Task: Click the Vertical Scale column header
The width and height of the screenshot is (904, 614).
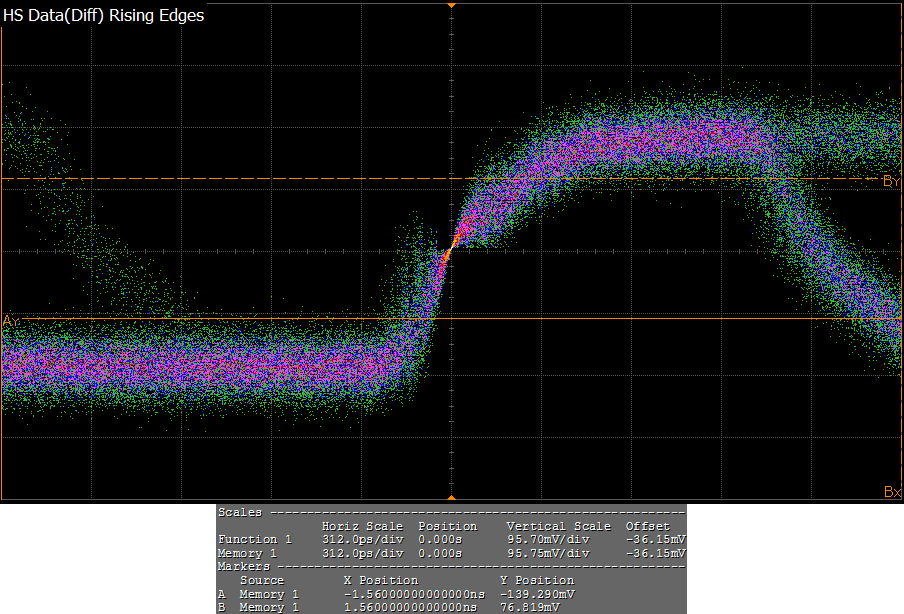Action: (x=558, y=526)
